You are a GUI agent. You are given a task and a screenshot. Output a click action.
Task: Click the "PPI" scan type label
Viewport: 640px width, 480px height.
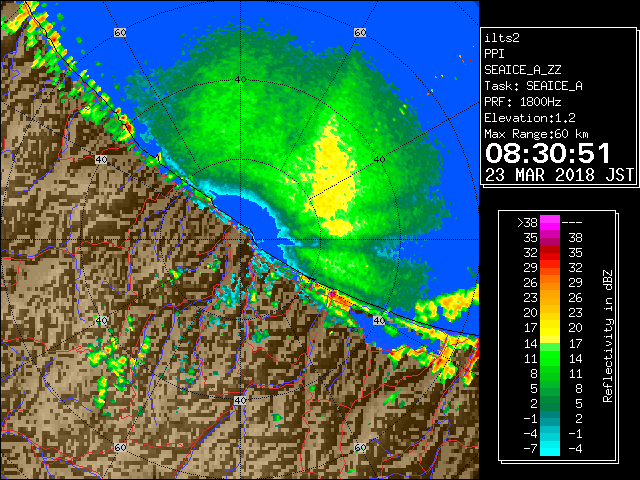[x=494, y=54]
